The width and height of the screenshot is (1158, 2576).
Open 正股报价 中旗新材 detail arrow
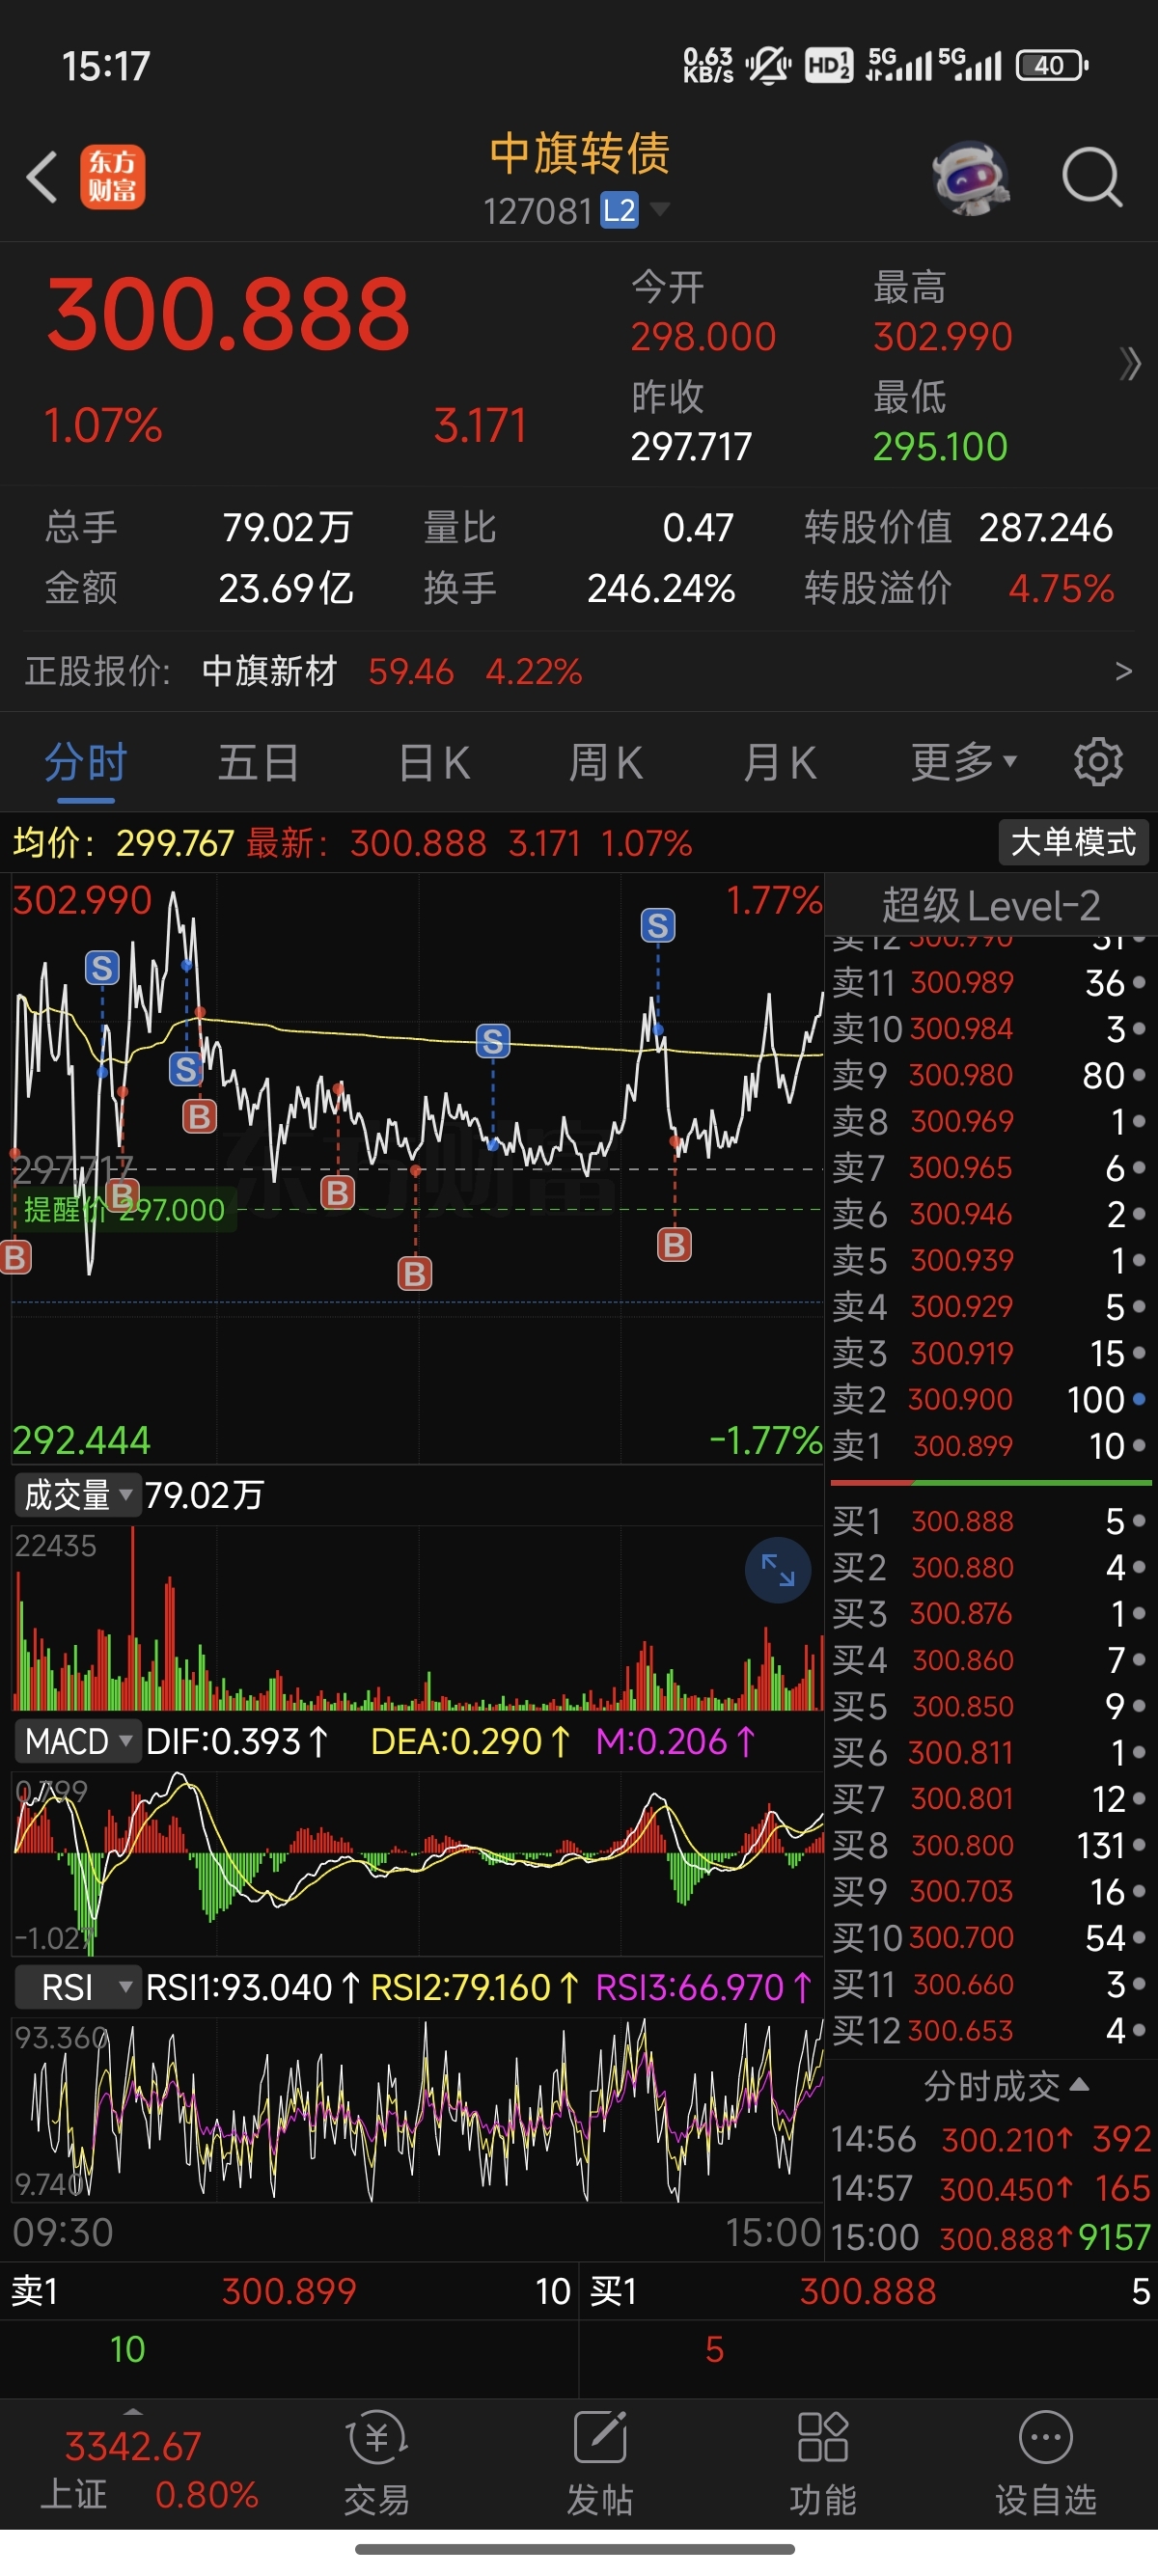1124,671
